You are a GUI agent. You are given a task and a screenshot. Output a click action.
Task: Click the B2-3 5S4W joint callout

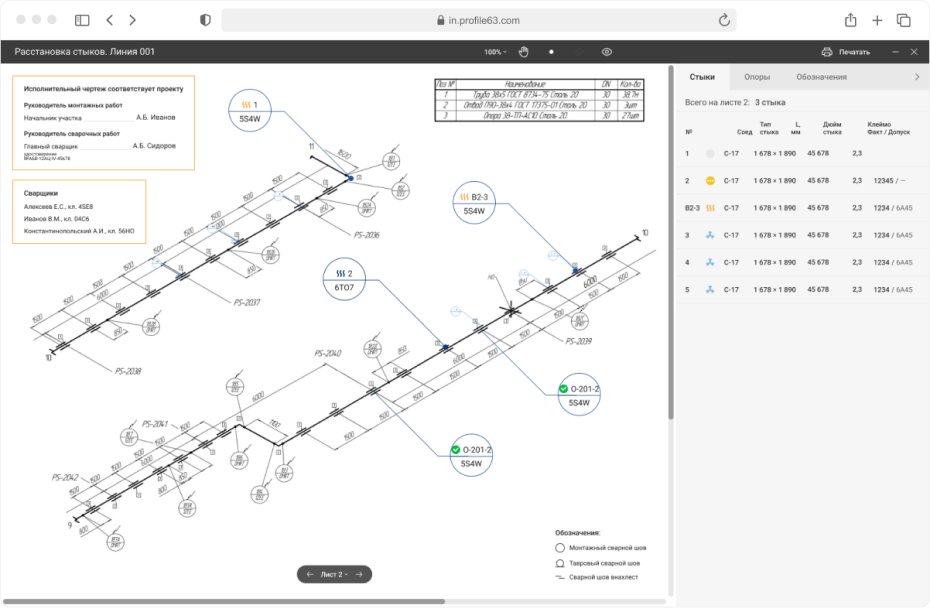coord(473,203)
